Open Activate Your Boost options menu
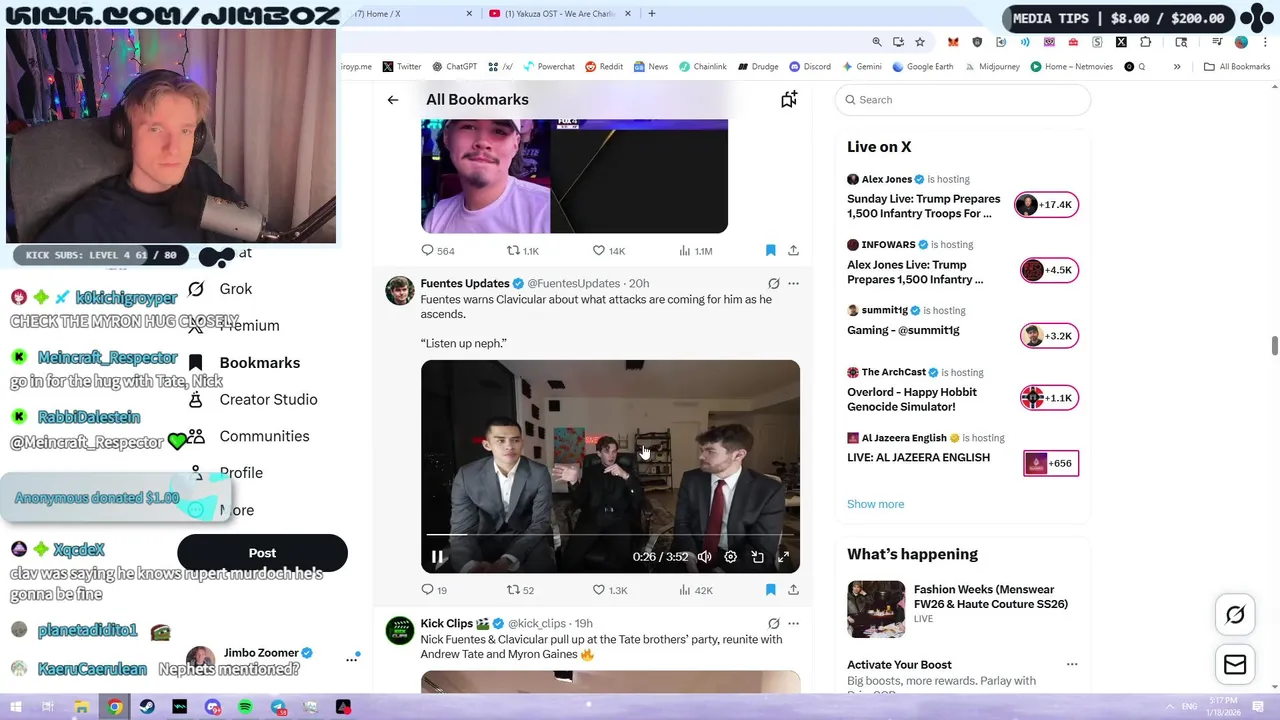Viewport: 1280px width, 720px height. click(x=1072, y=664)
